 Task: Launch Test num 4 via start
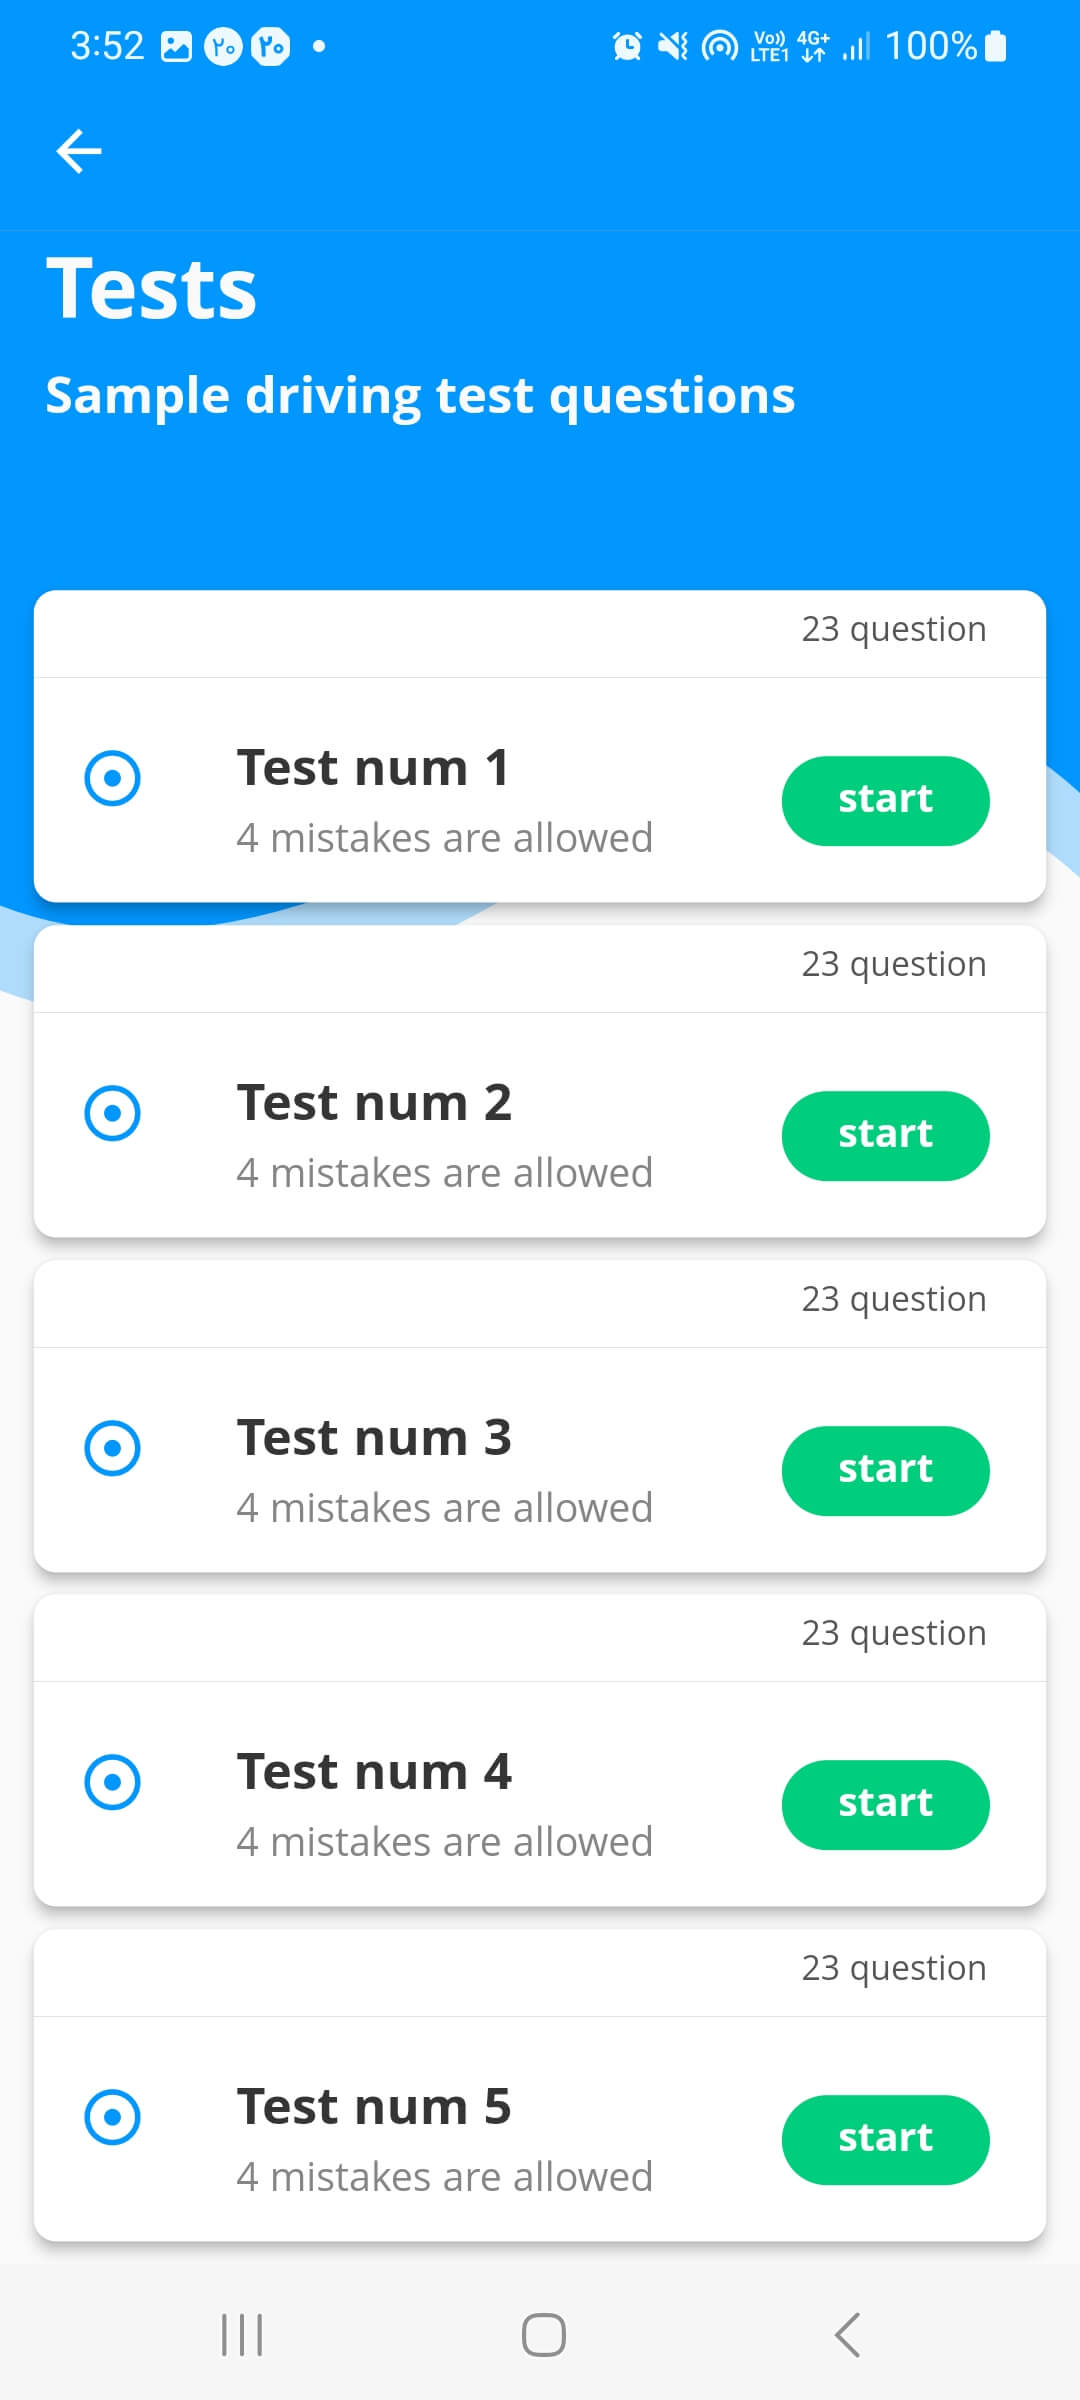(x=885, y=1804)
